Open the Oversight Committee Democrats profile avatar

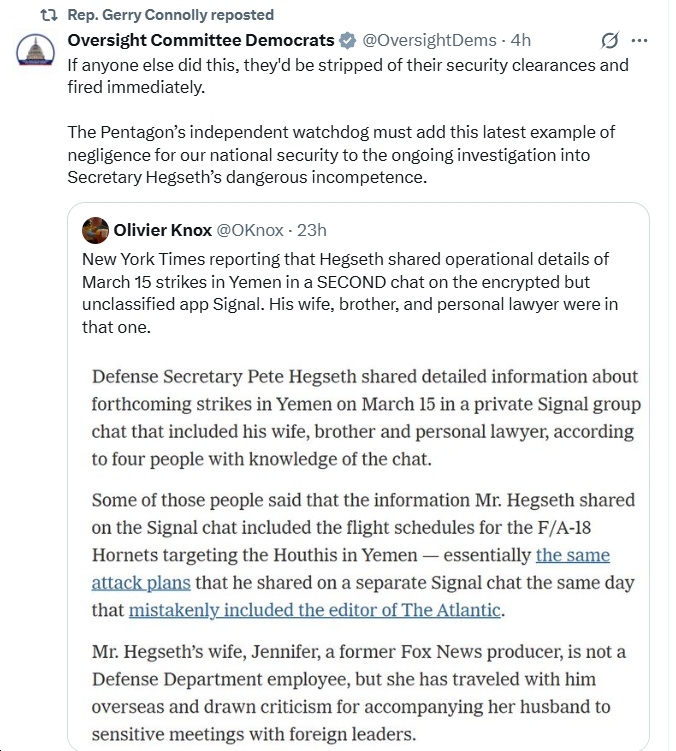[x=36, y=51]
